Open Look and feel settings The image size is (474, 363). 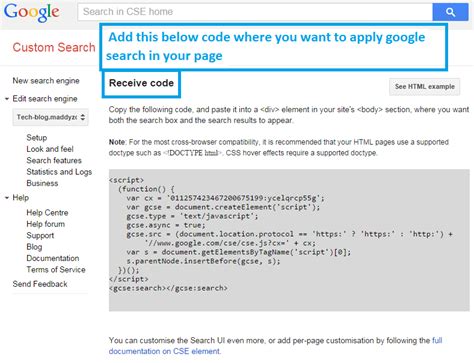[x=50, y=149]
